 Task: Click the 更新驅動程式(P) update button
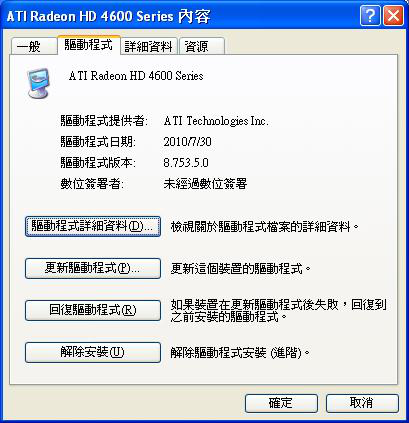[x=93, y=268]
